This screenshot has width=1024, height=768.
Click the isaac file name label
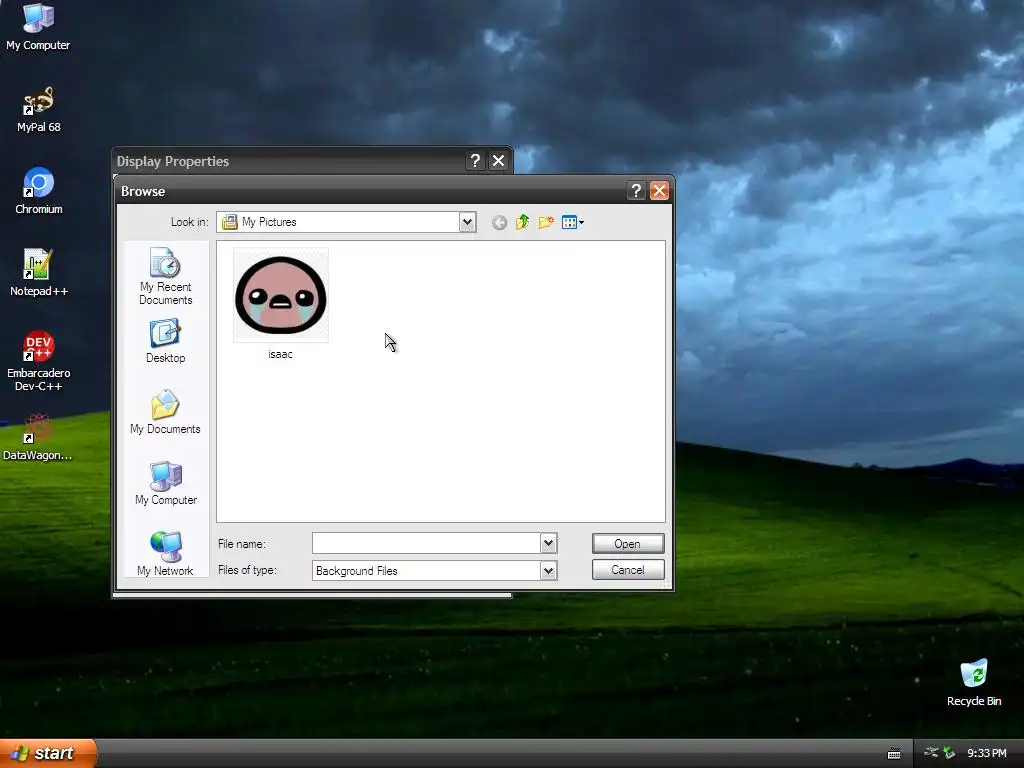pos(280,354)
